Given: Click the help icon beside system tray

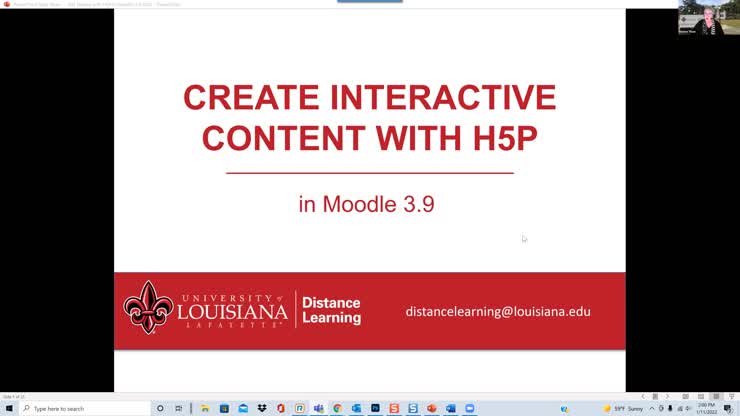Looking at the screenshot, I should click(564, 409).
